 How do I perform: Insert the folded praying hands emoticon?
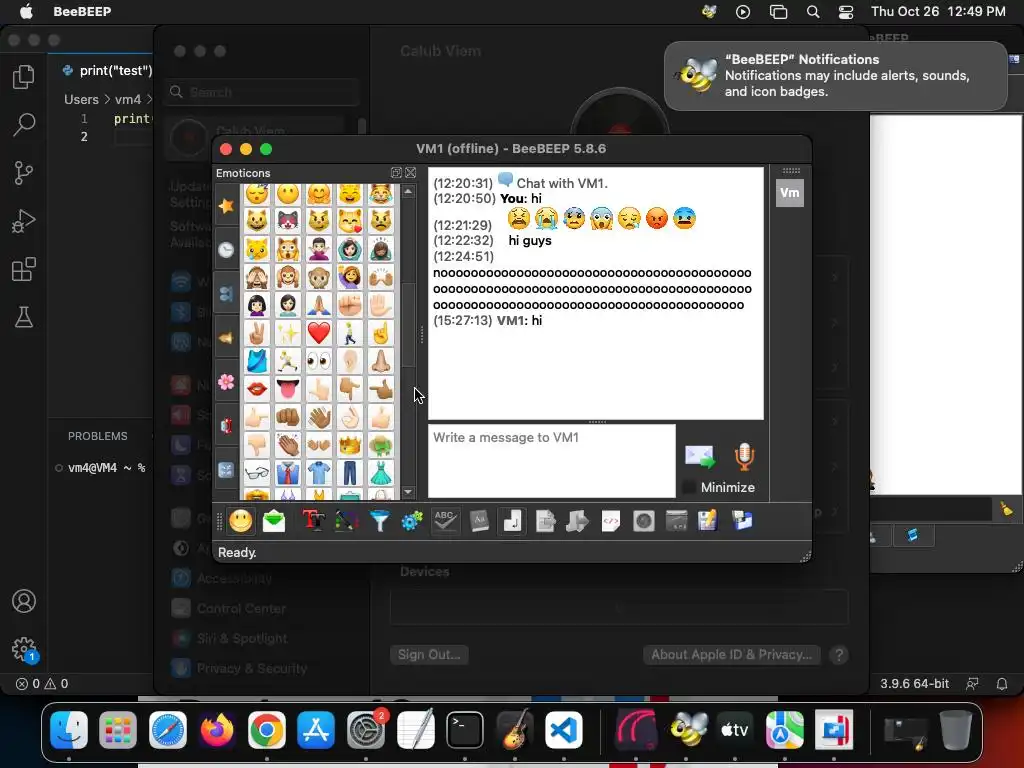click(319, 305)
